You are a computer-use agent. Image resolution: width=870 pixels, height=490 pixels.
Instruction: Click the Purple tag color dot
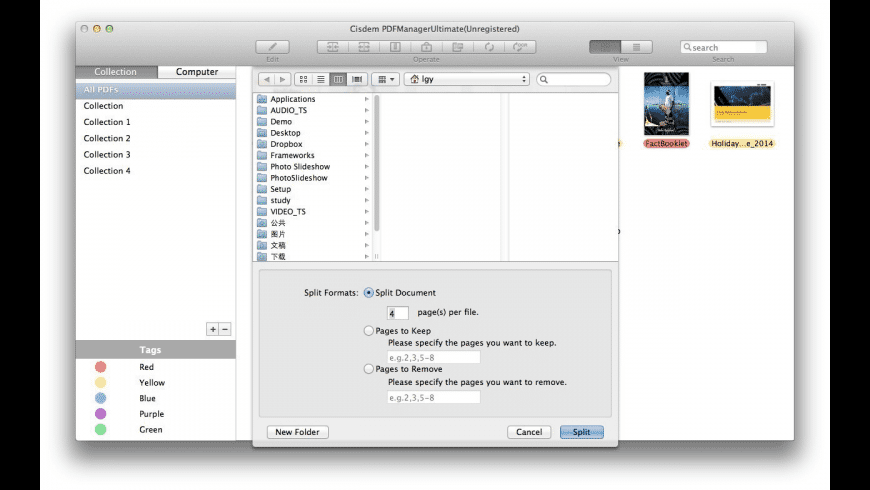click(100, 413)
